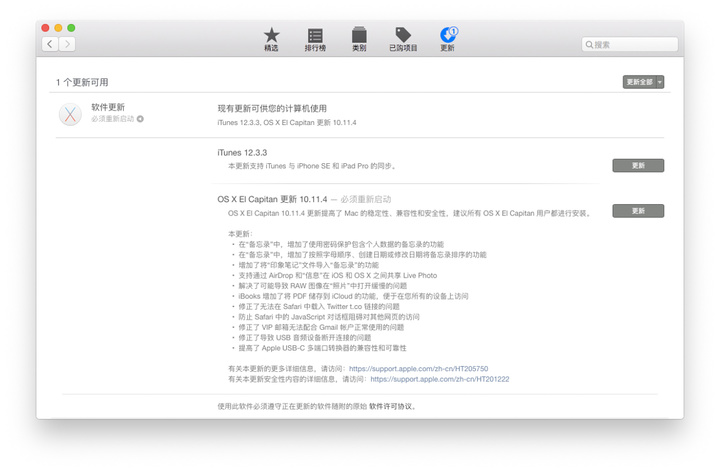
Task: Open the 精选 (Featured) star tab
Action: point(271,36)
